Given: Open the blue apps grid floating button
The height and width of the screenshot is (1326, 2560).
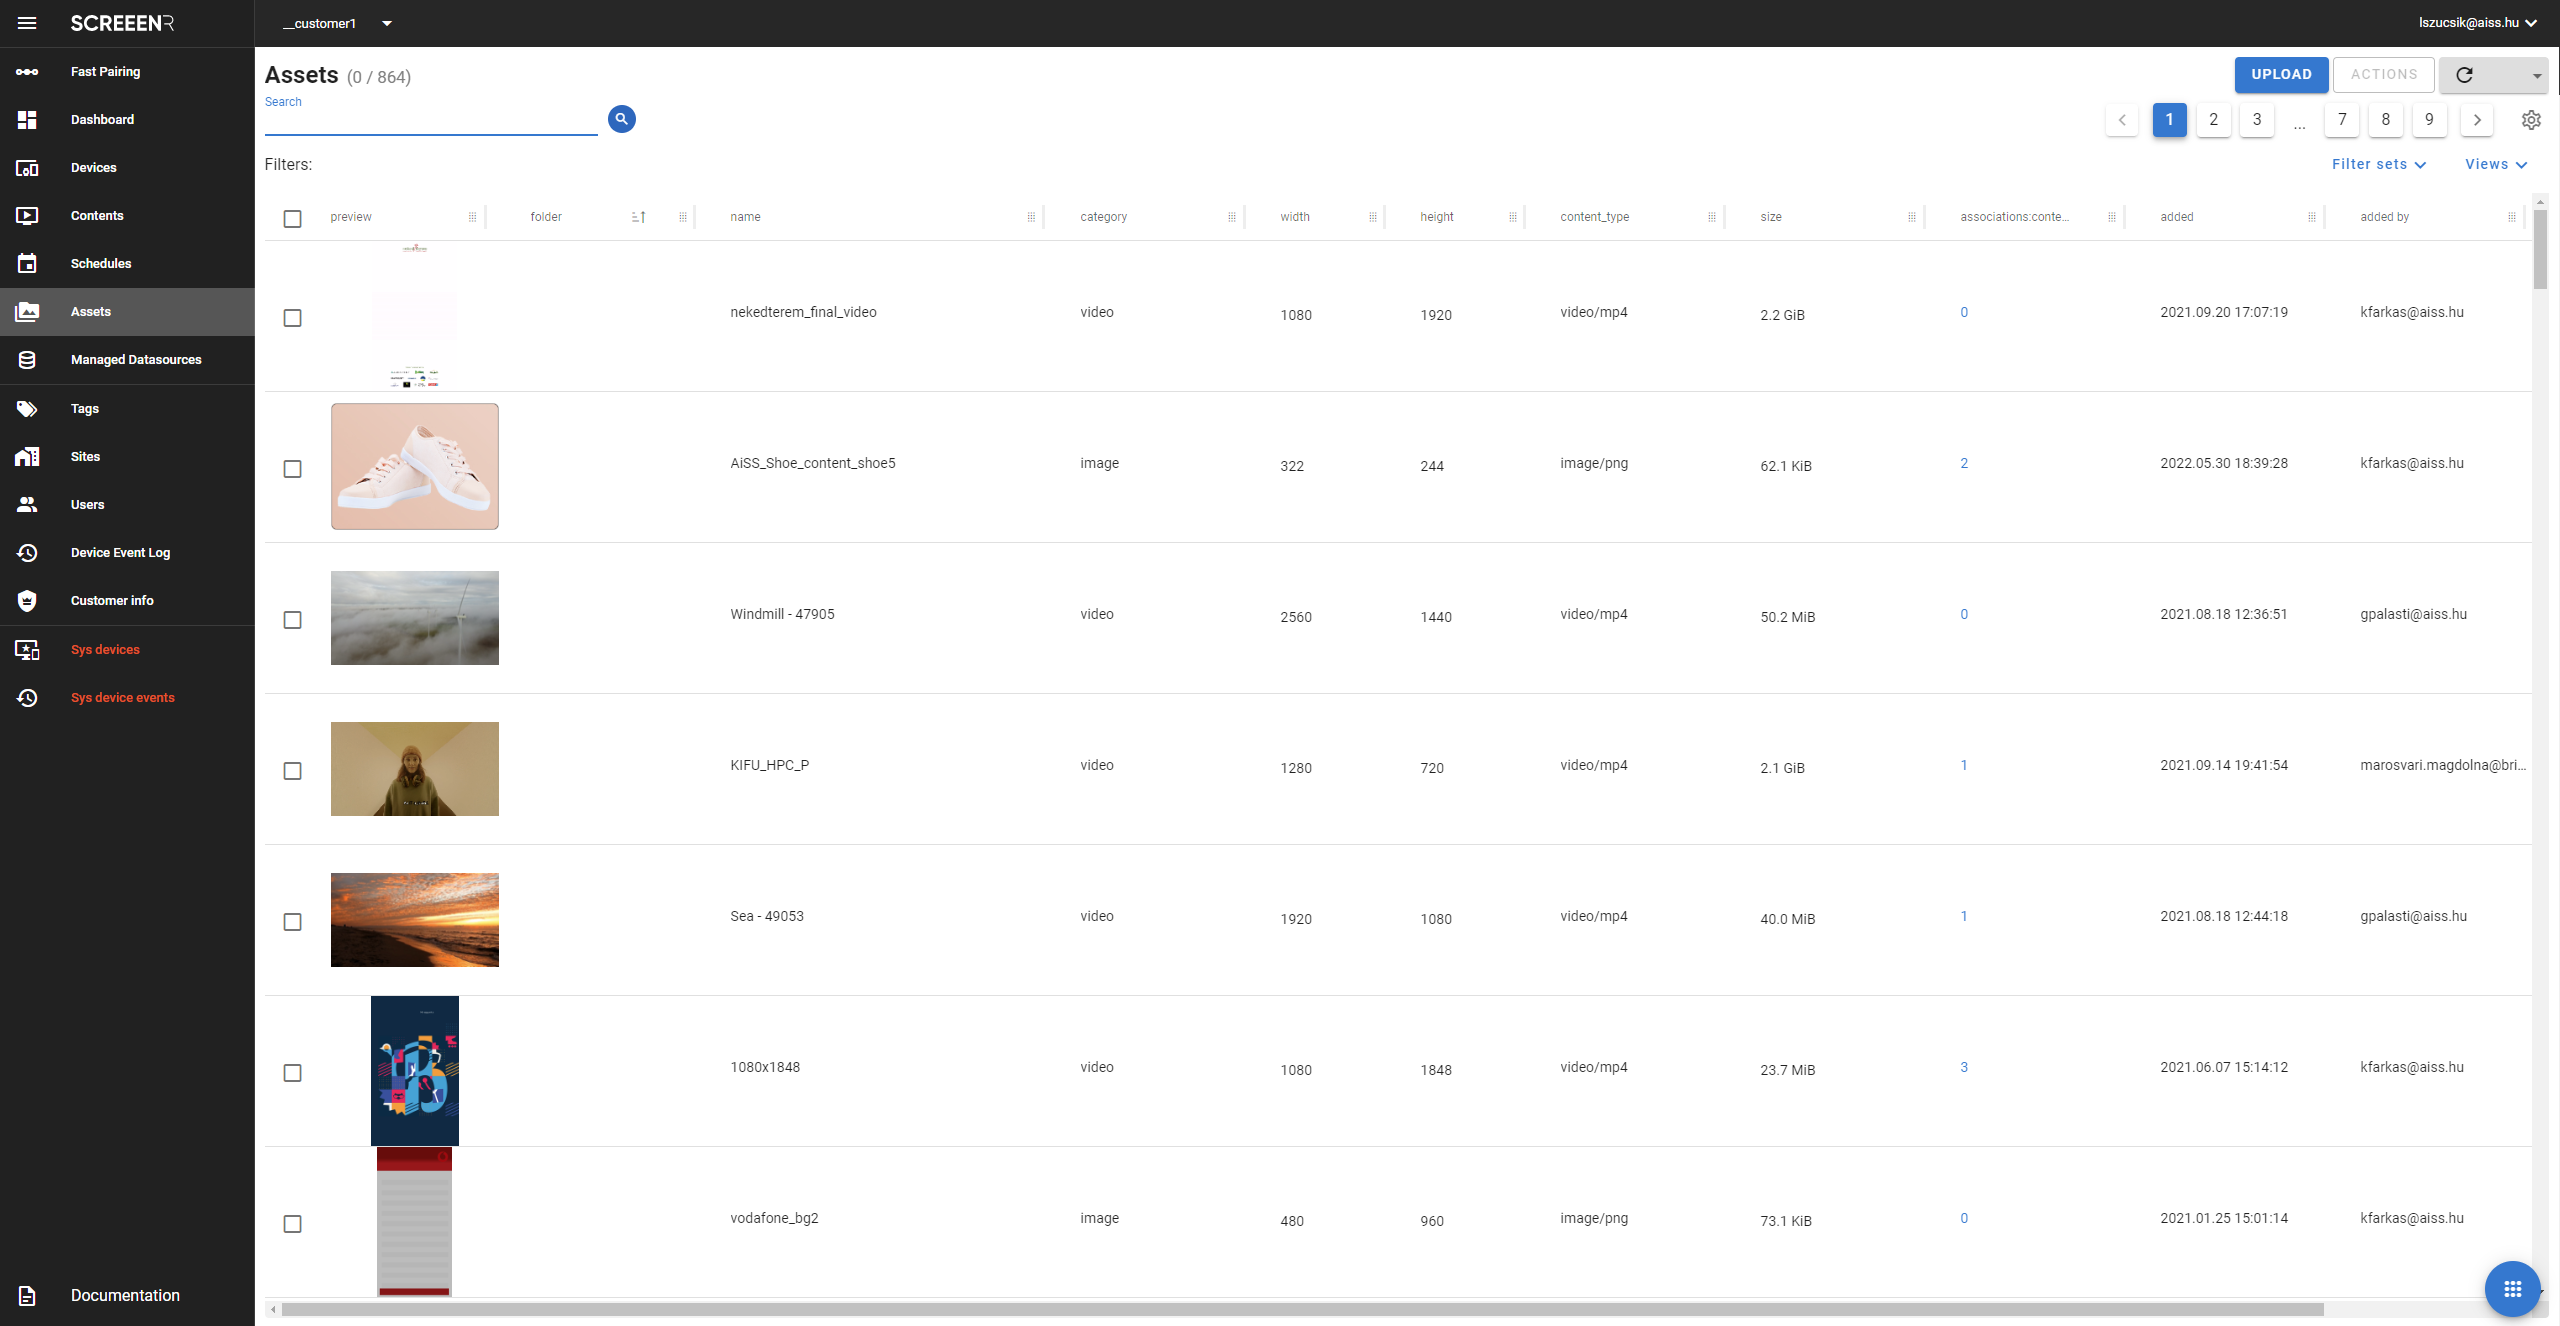Looking at the screenshot, I should pos(2511,1289).
